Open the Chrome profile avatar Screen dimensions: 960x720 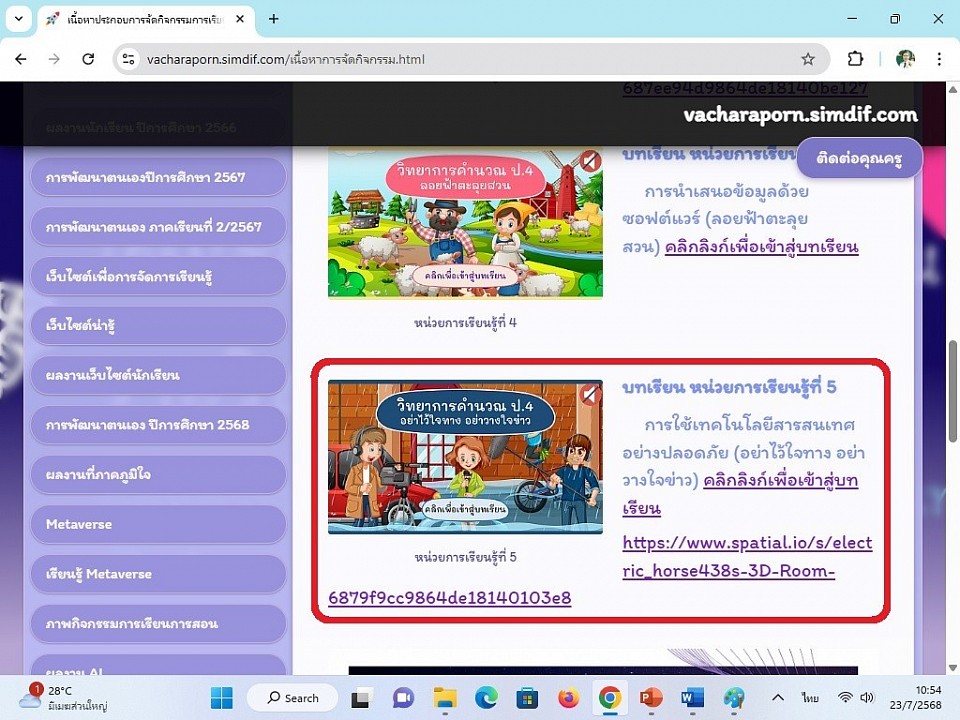tap(905, 59)
